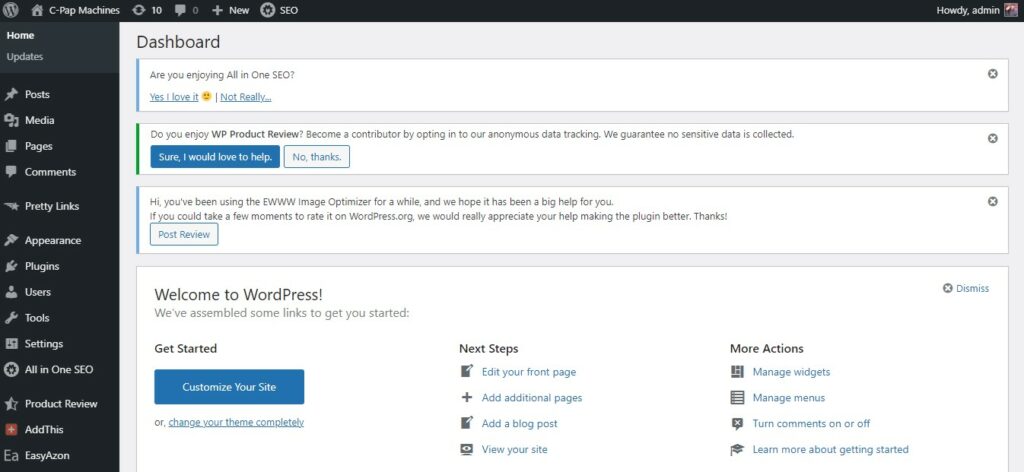Dismiss the EWWW Image Optimizer notice

pyautogui.click(x=993, y=202)
